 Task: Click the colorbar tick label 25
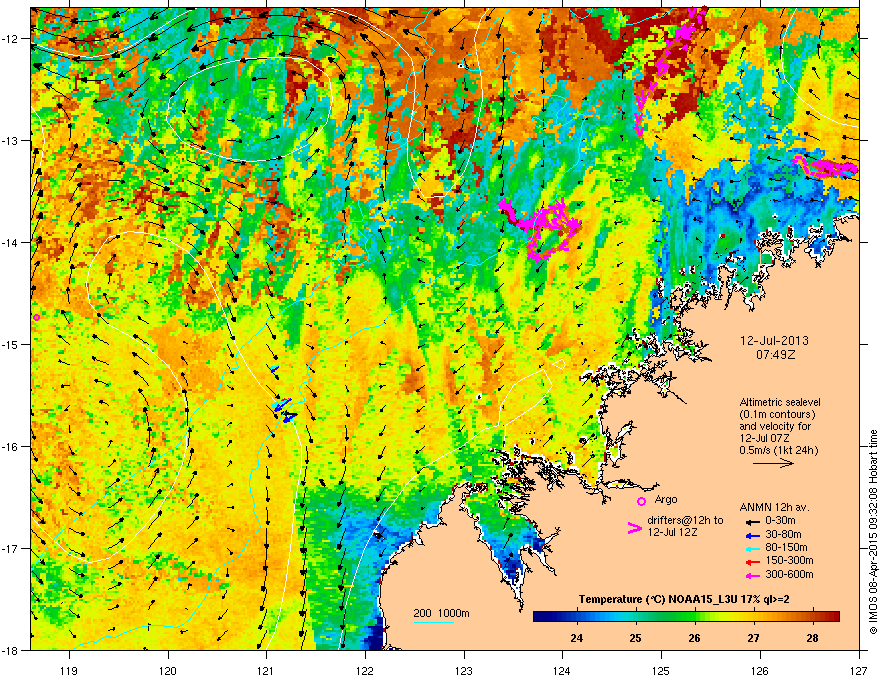[635, 638]
